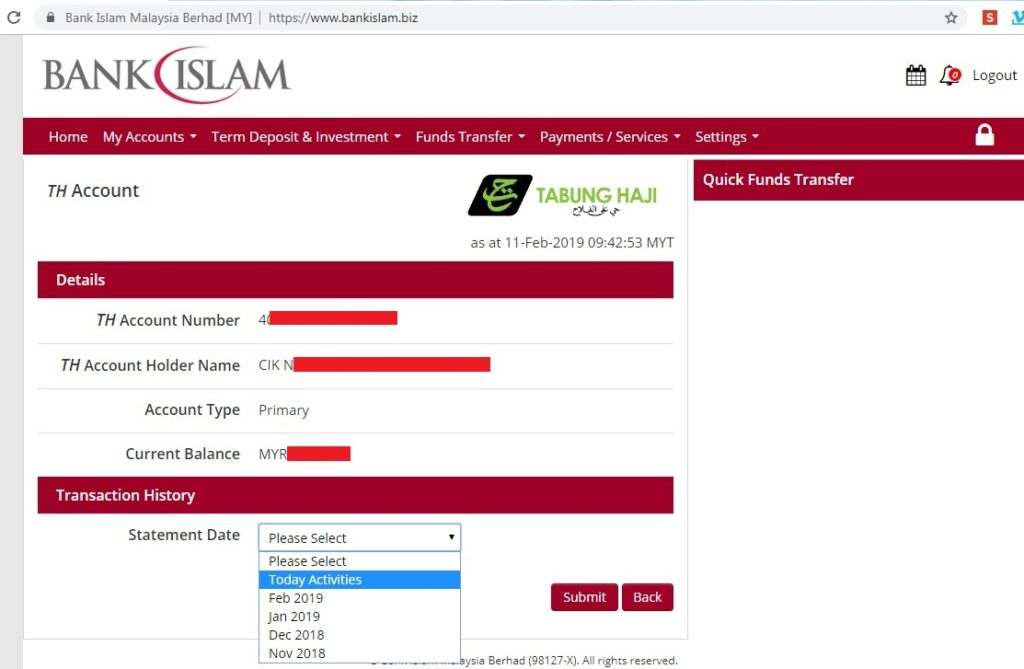Click the secure padlock icon in address bar
Image resolution: width=1024 pixels, height=669 pixels.
[x=50, y=18]
